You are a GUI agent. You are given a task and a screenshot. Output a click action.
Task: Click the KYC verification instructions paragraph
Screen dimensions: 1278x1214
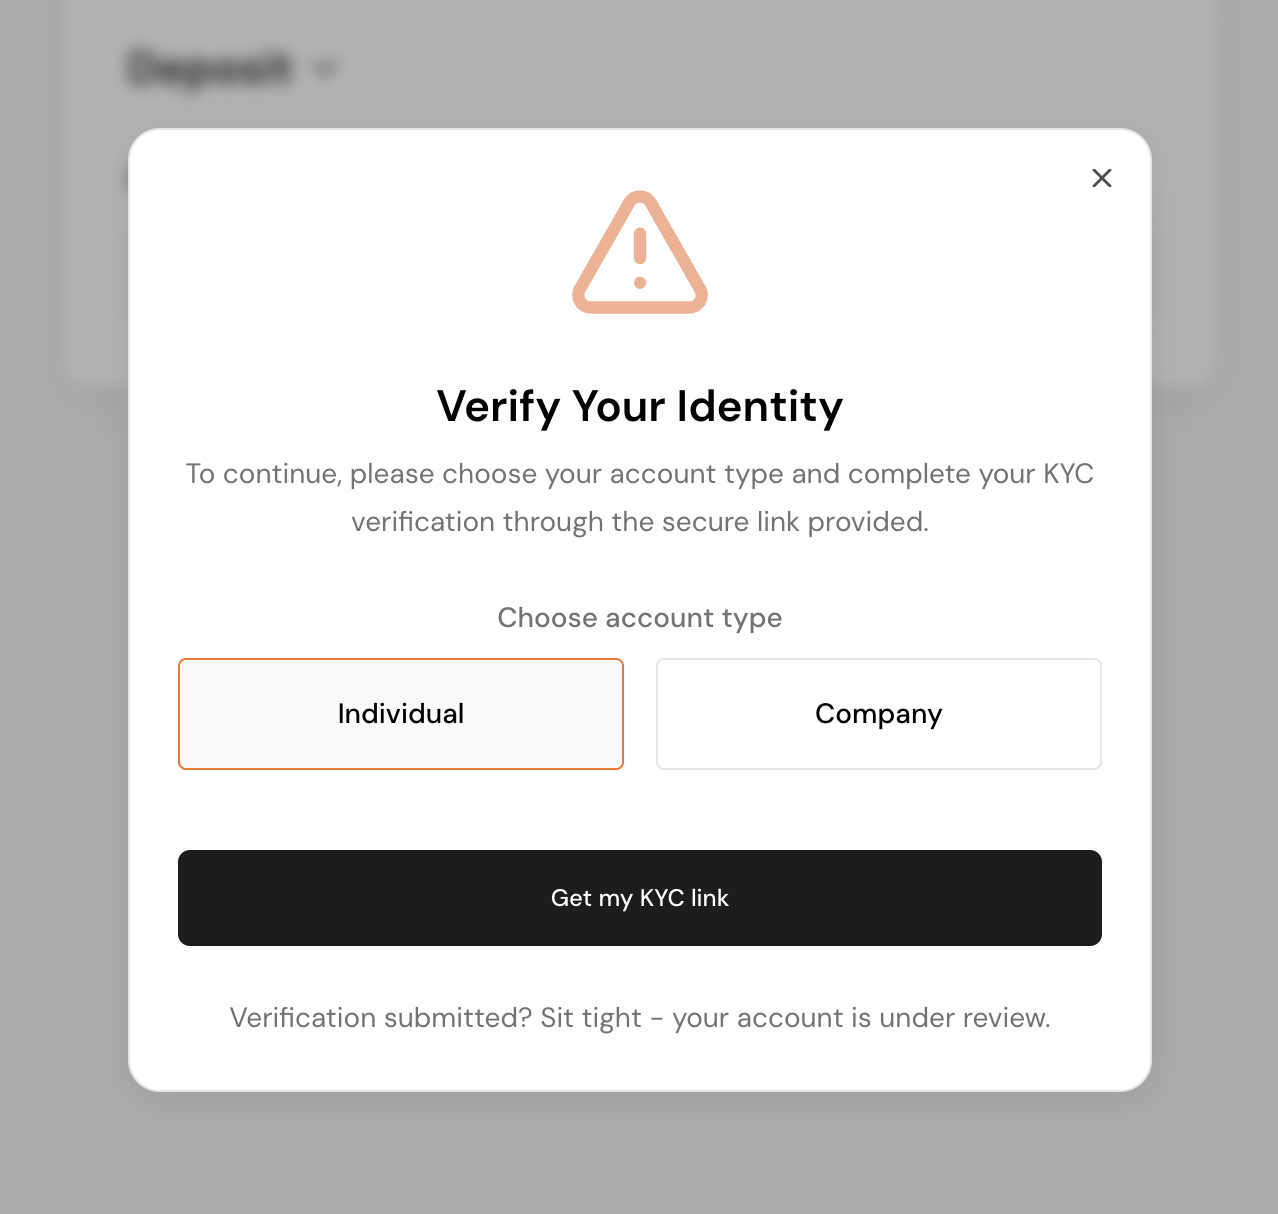(x=640, y=498)
